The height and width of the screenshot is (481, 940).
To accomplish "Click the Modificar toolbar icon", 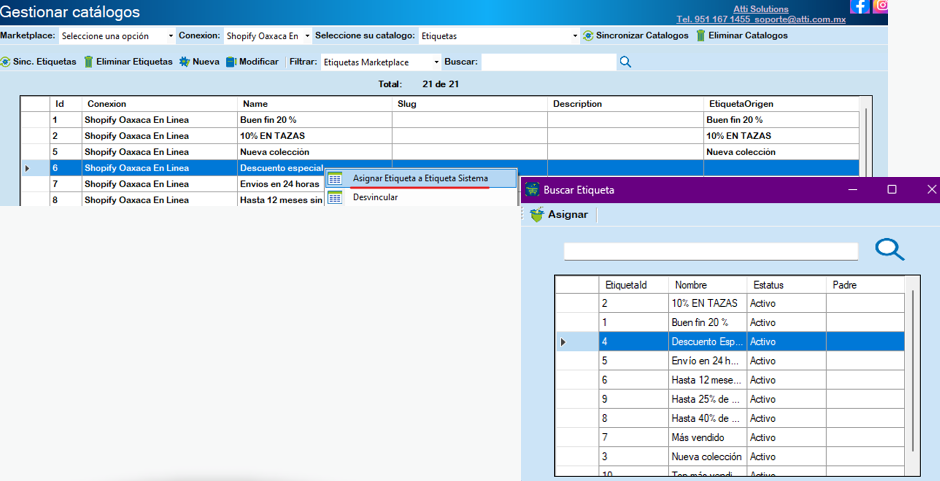I will [x=231, y=62].
